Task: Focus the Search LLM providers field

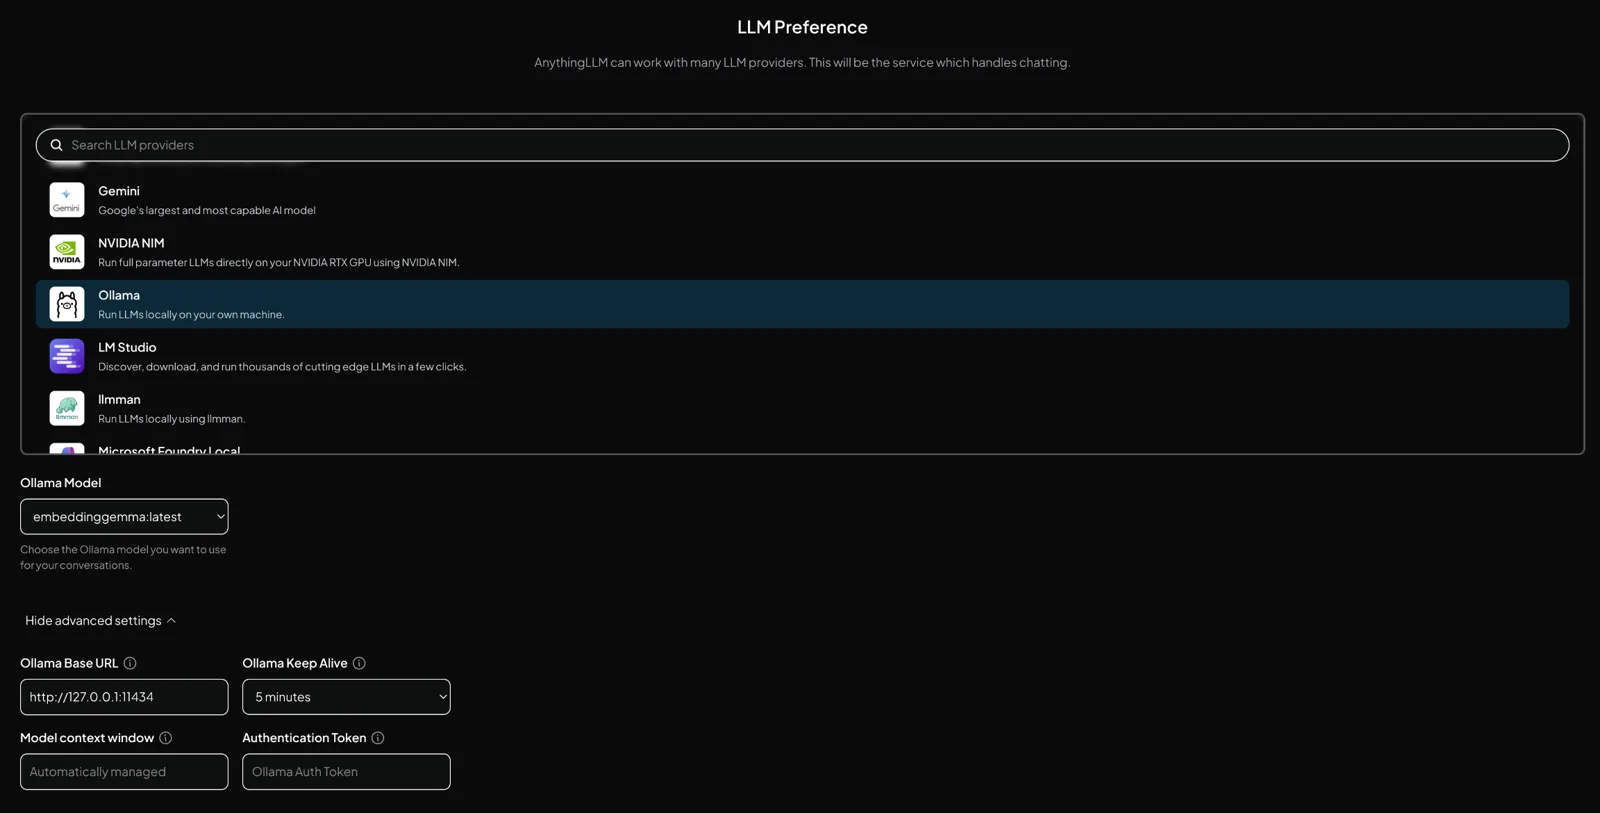Action: click(802, 145)
